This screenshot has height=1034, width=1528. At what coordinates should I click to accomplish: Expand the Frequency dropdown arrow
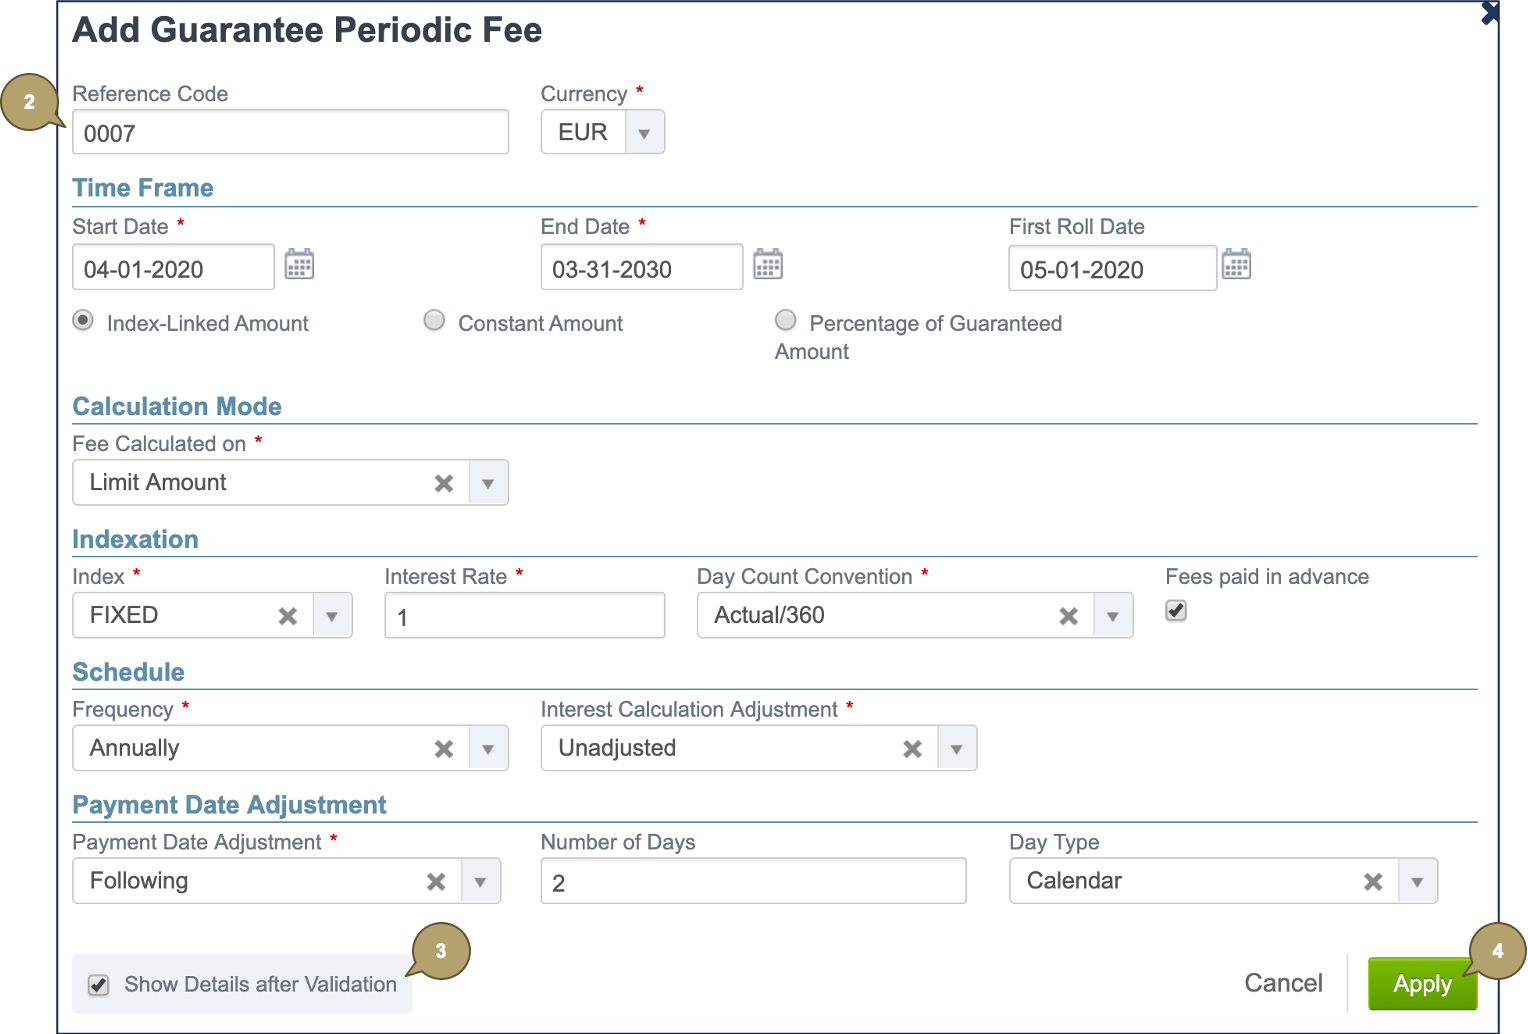[x=488, y=749]
